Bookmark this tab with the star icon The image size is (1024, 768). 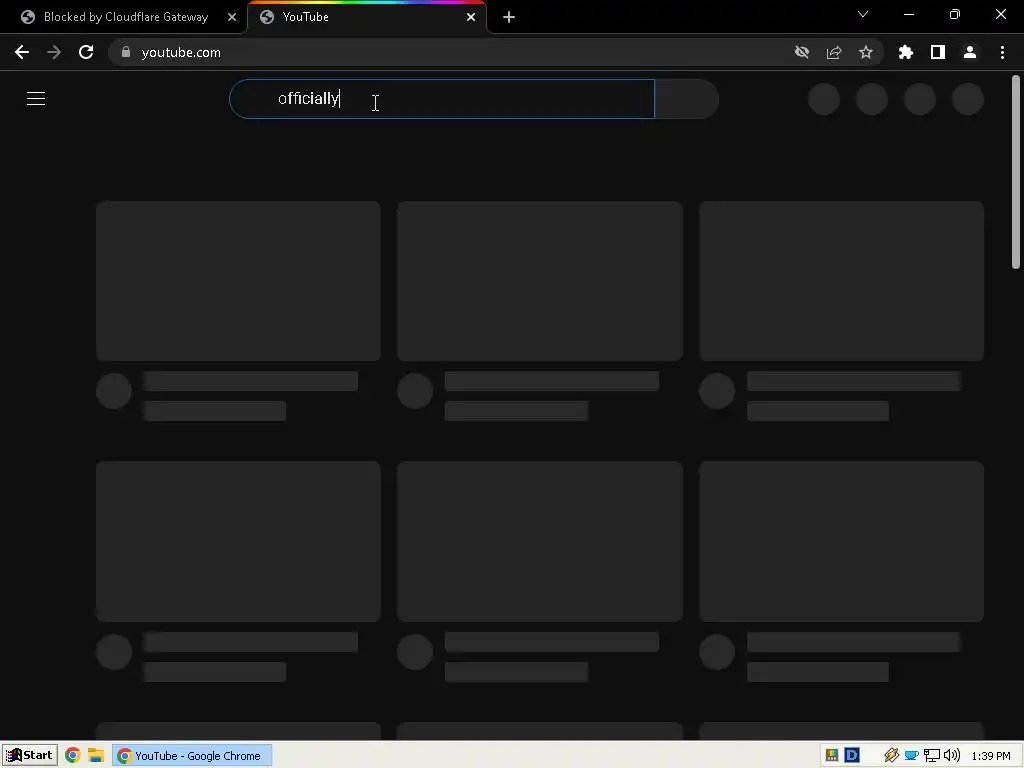click(x=866, y=52)
